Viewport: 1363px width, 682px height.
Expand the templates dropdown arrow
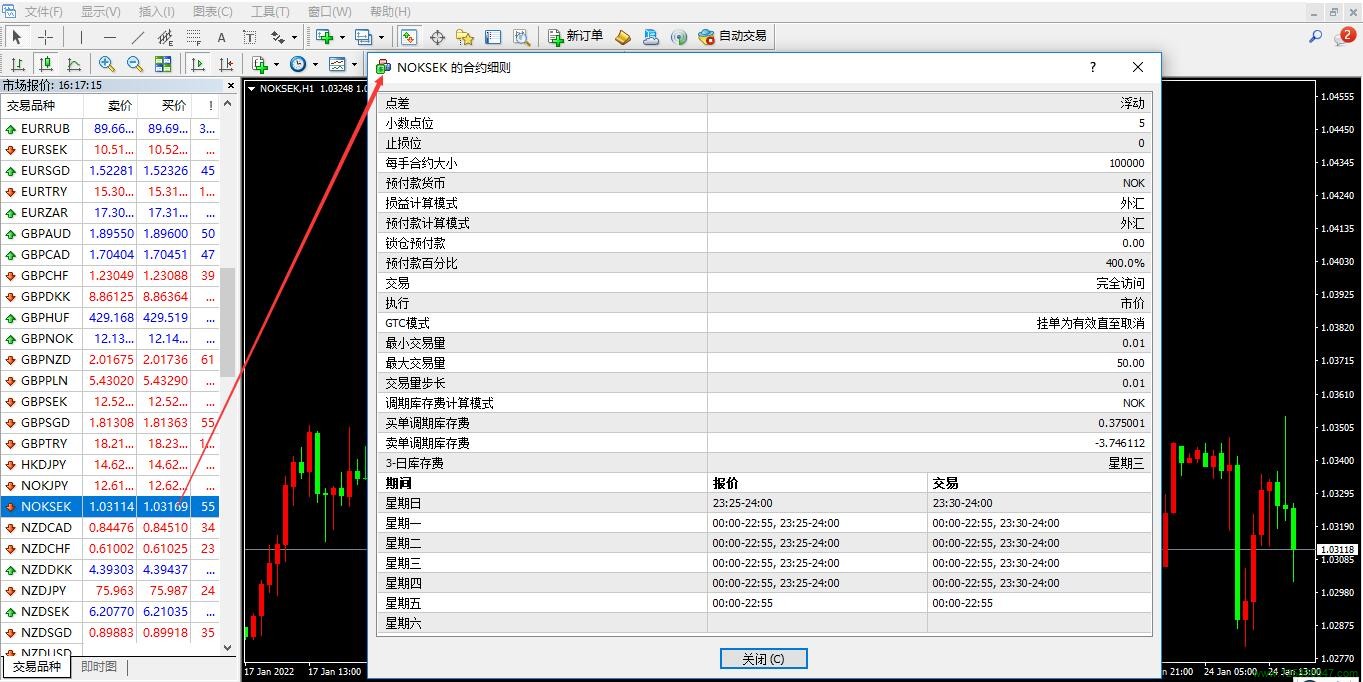[x=354, y=64]
